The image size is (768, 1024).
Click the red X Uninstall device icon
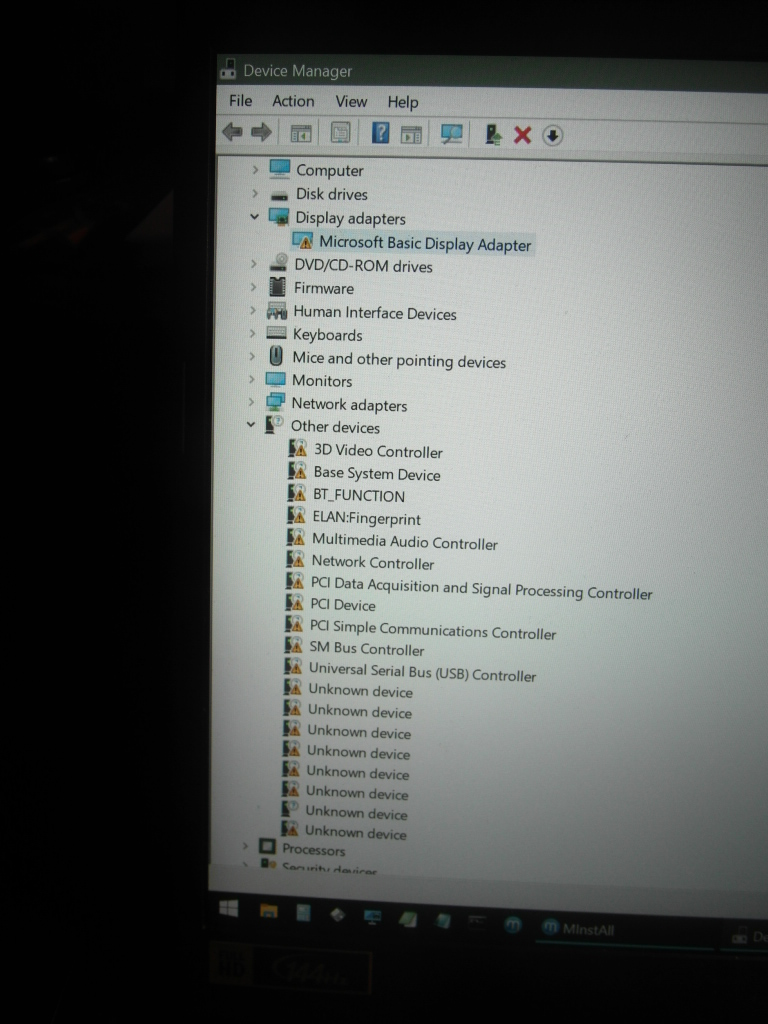pos(522,135)
